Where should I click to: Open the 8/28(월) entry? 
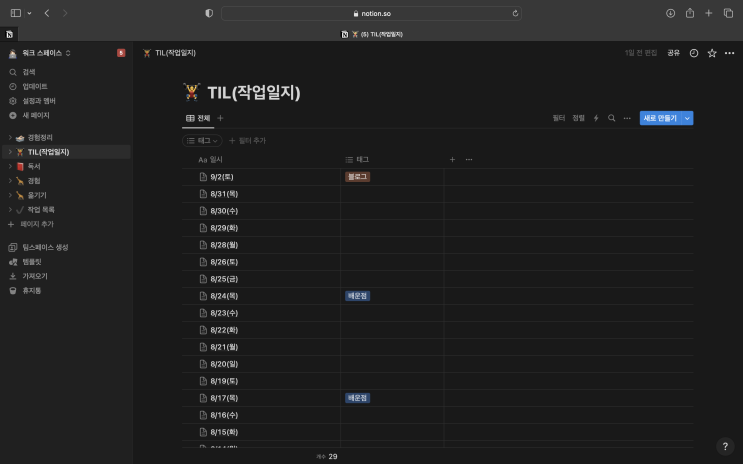click(x=224, y=245)
